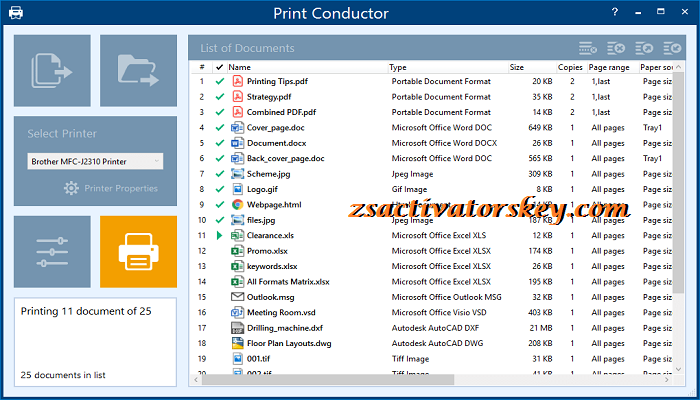The height and width of the screenshot is (400, 700).
Task: Click the Tray1 cell in Back_cover_page.doc row
Action: (x=652, y=158)
